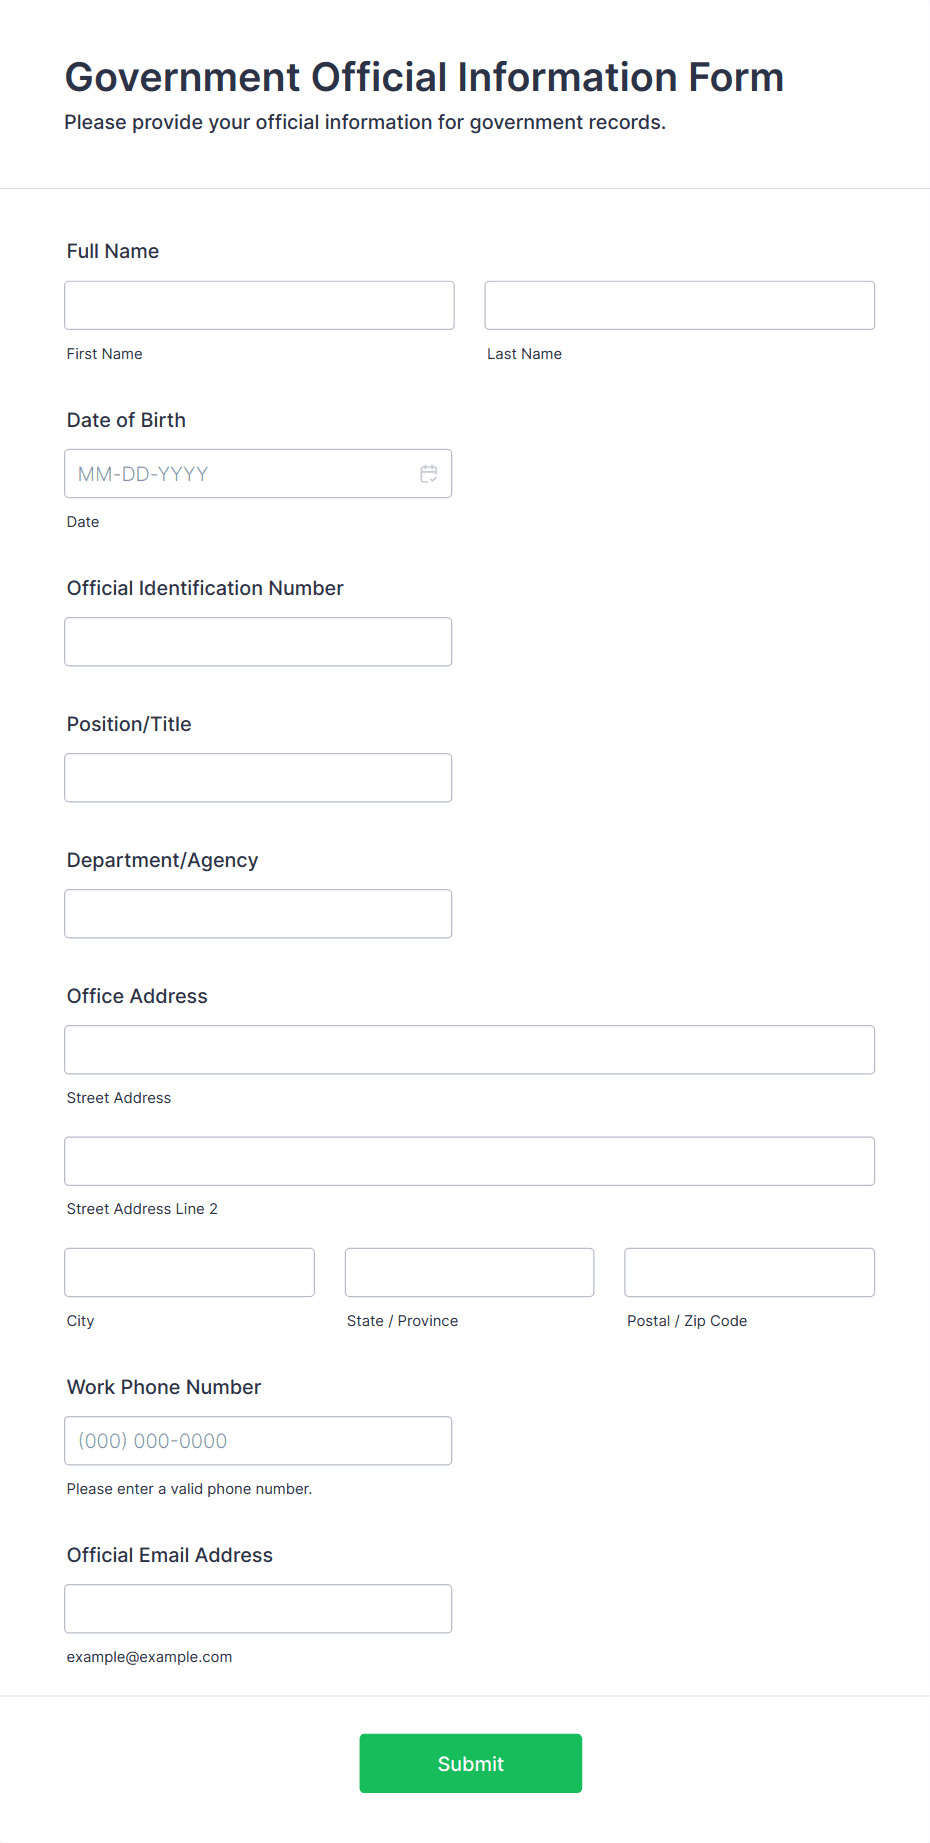Focus the Postal / Zip Code field
Screen dimensions: 930x1843
(750, 1273)
